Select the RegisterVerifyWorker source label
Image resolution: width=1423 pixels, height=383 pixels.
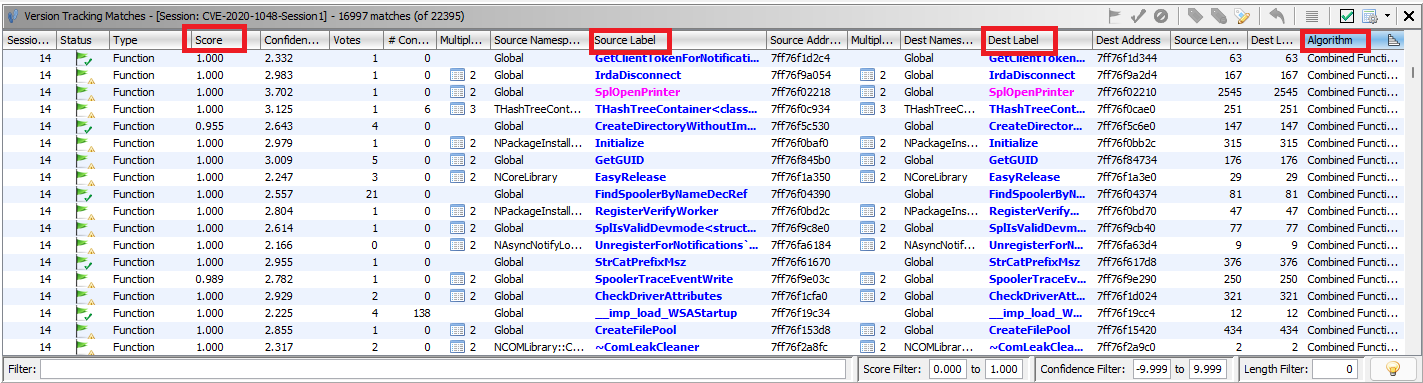tap(656, 211)
